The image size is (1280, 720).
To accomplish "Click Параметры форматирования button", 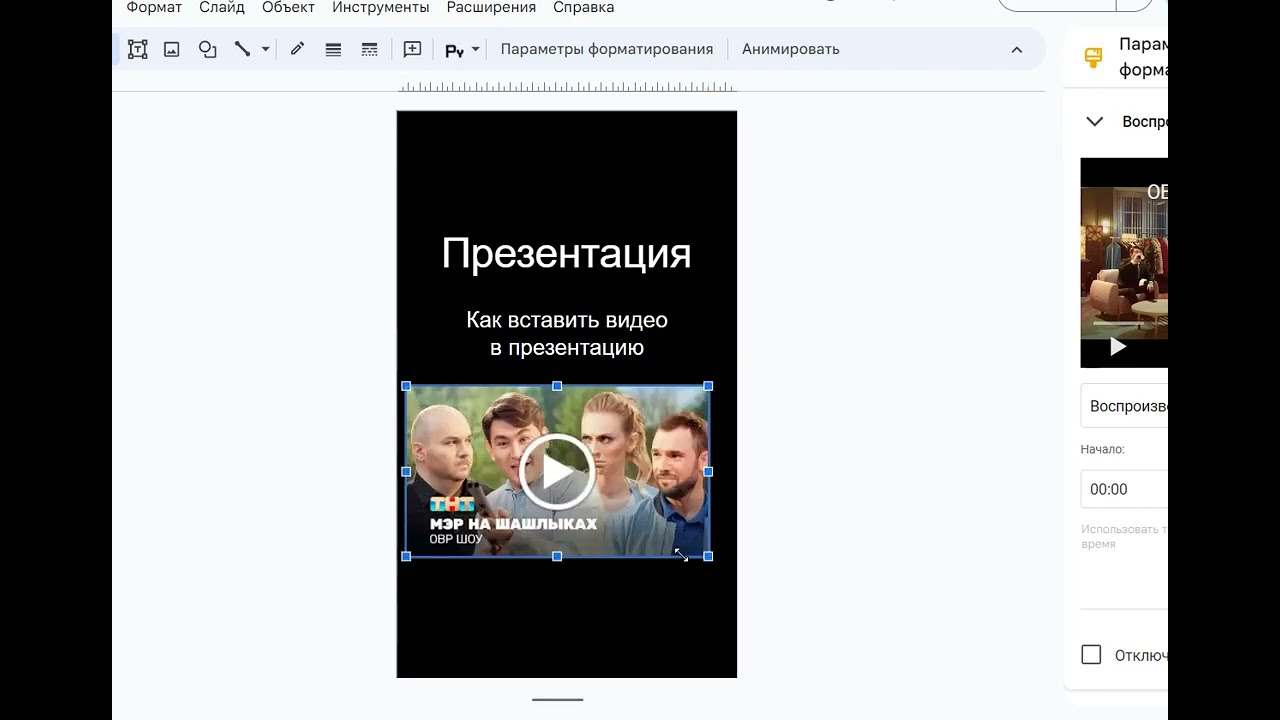I will 607,49.
